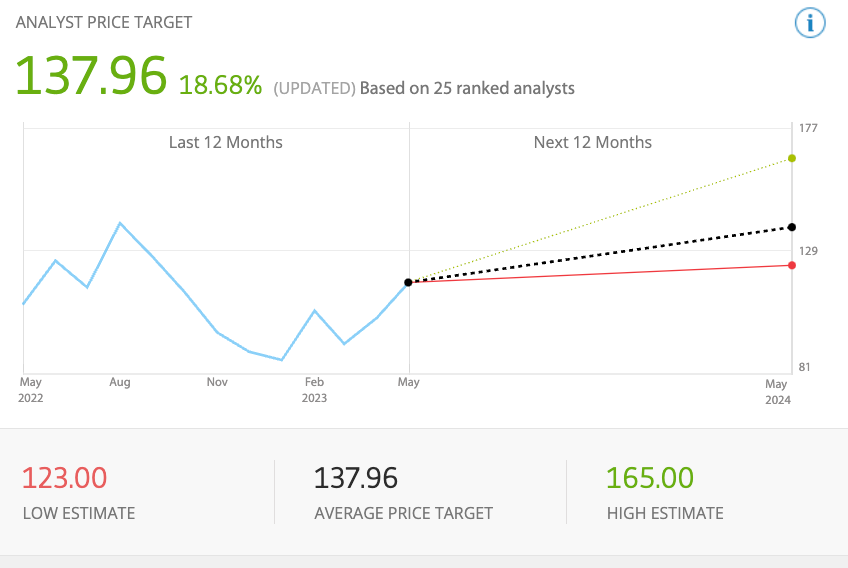Click the Feb 2023 axis label
The height and width of the screenshot is (568, 848).
[x=315, y=389]
